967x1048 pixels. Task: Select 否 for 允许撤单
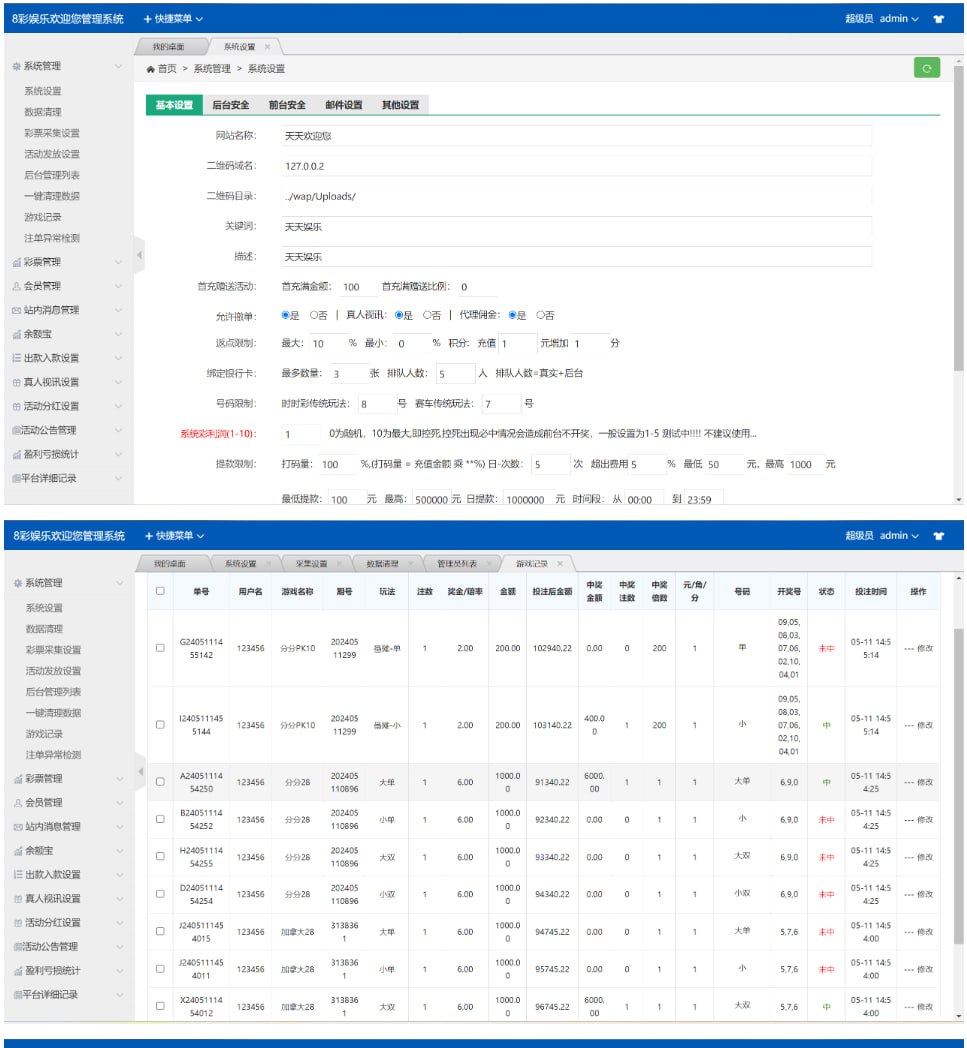(x=313, y=314)
